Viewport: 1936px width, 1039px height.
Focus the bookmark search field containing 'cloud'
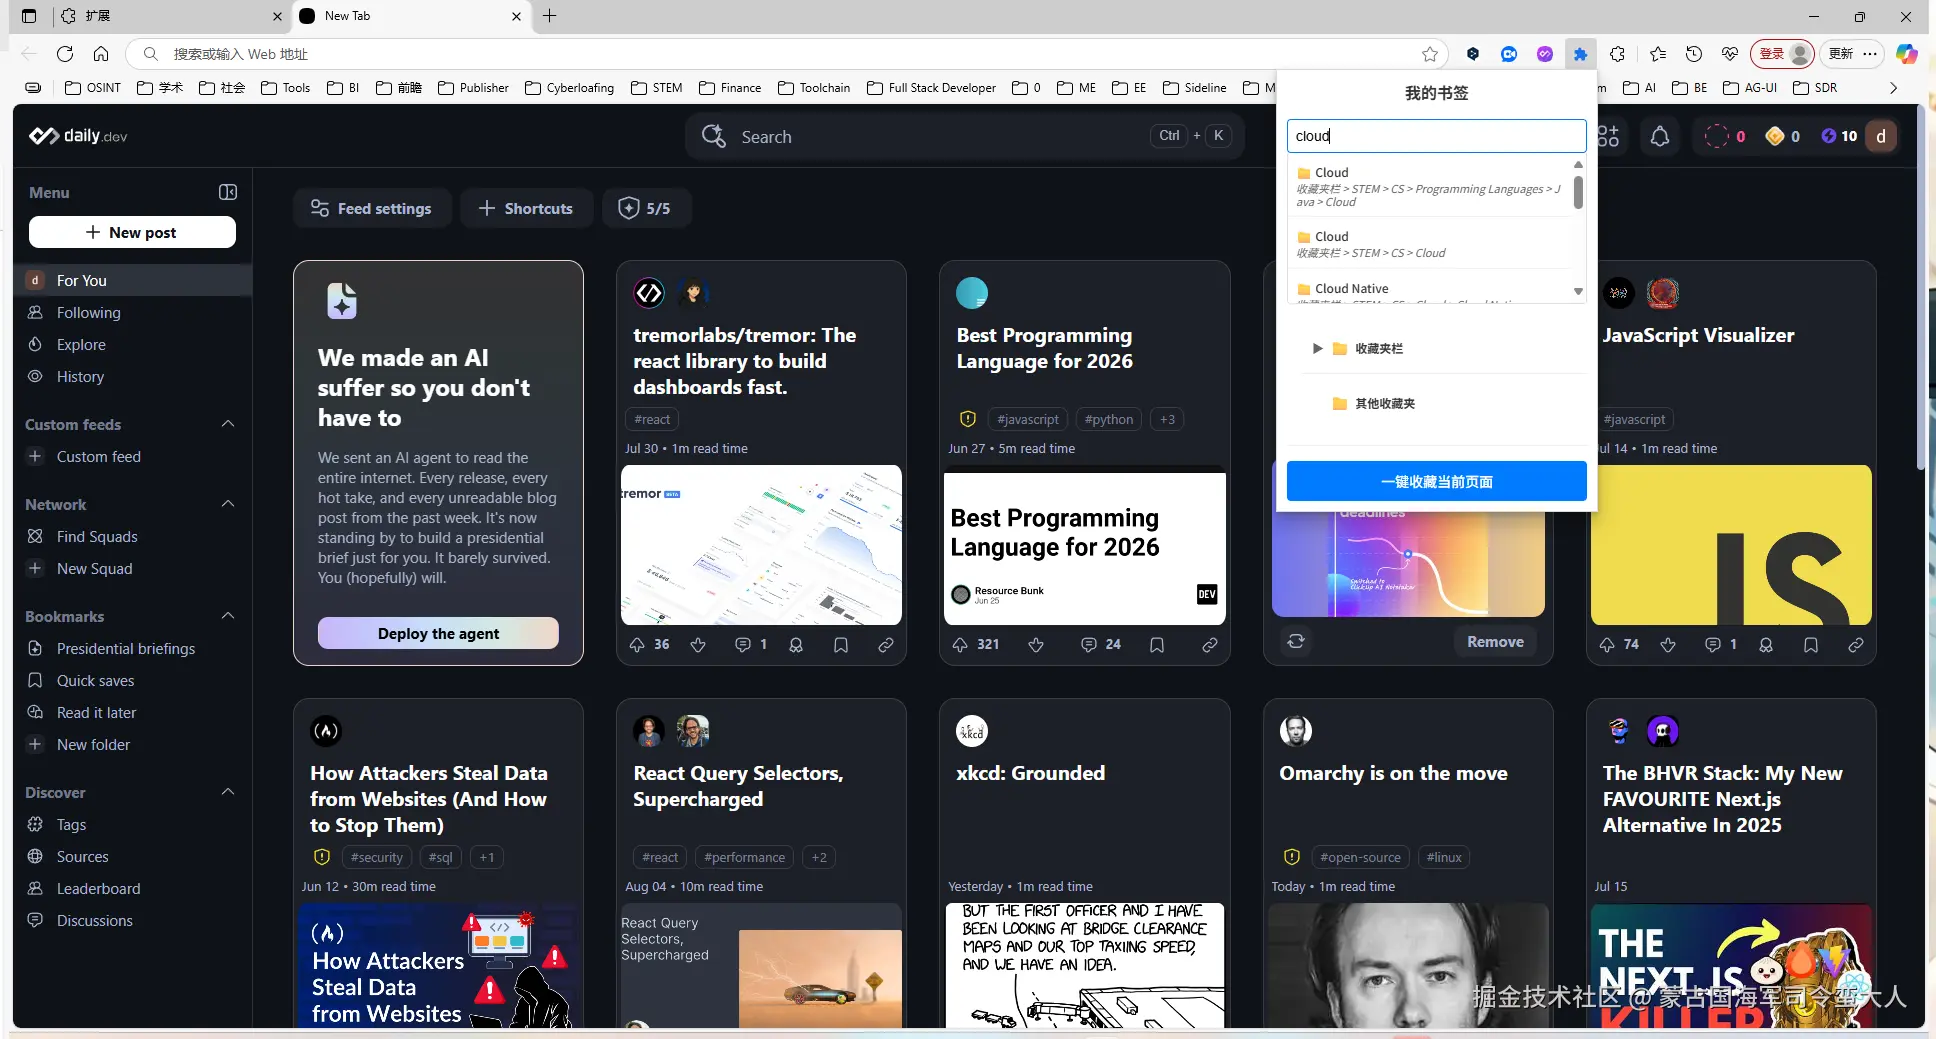click(x=1436, y=136)
